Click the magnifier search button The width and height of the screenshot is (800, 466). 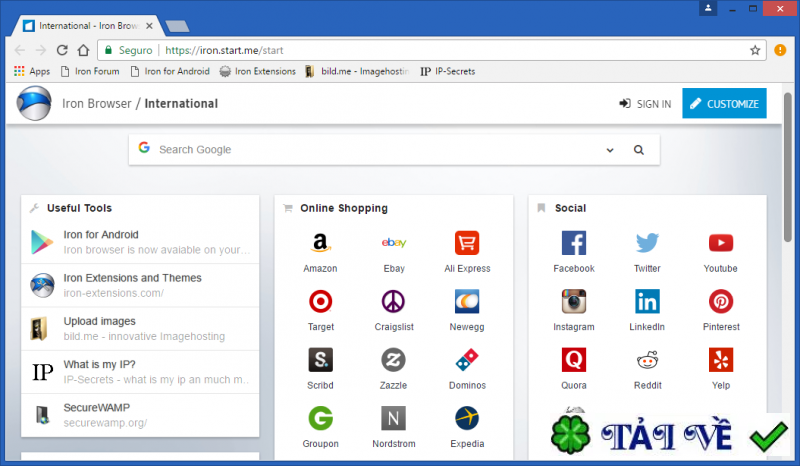[x=639, y=150]
